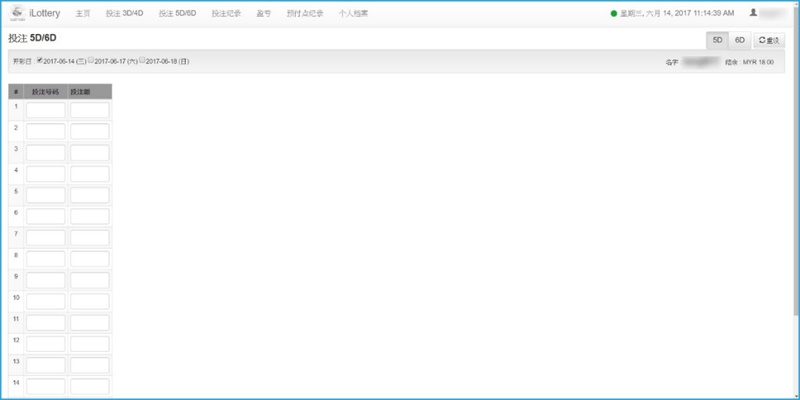Focus the bet number field in row 5
The image size is (800, 400).
tap(46, 195)
